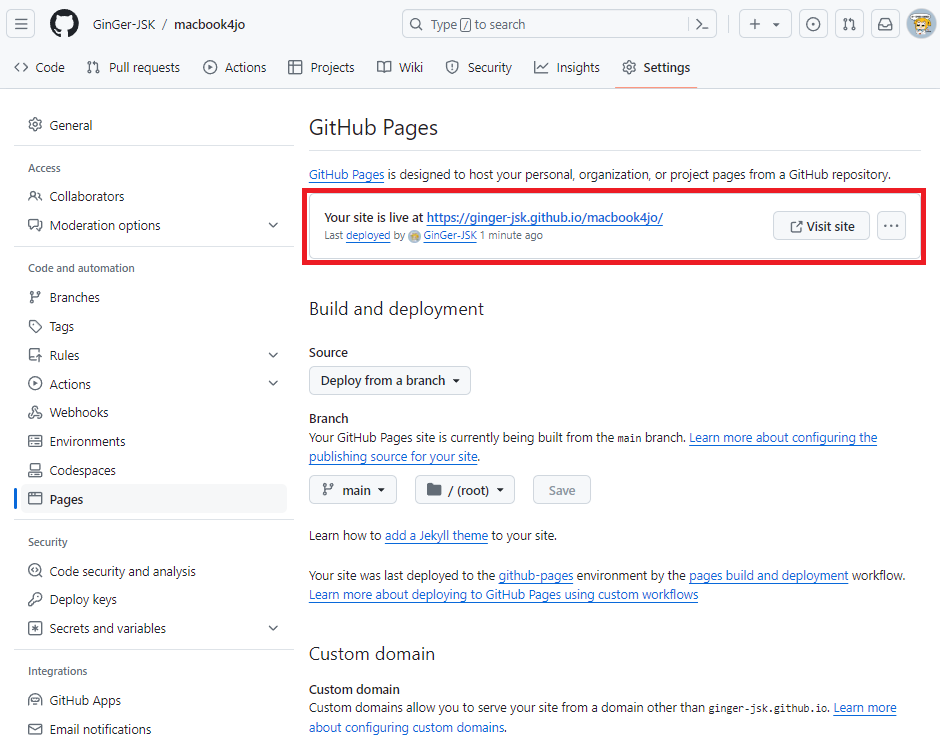Expand the Rules section chevron
This screenshot has height=735, width=940.
point(273,355)
